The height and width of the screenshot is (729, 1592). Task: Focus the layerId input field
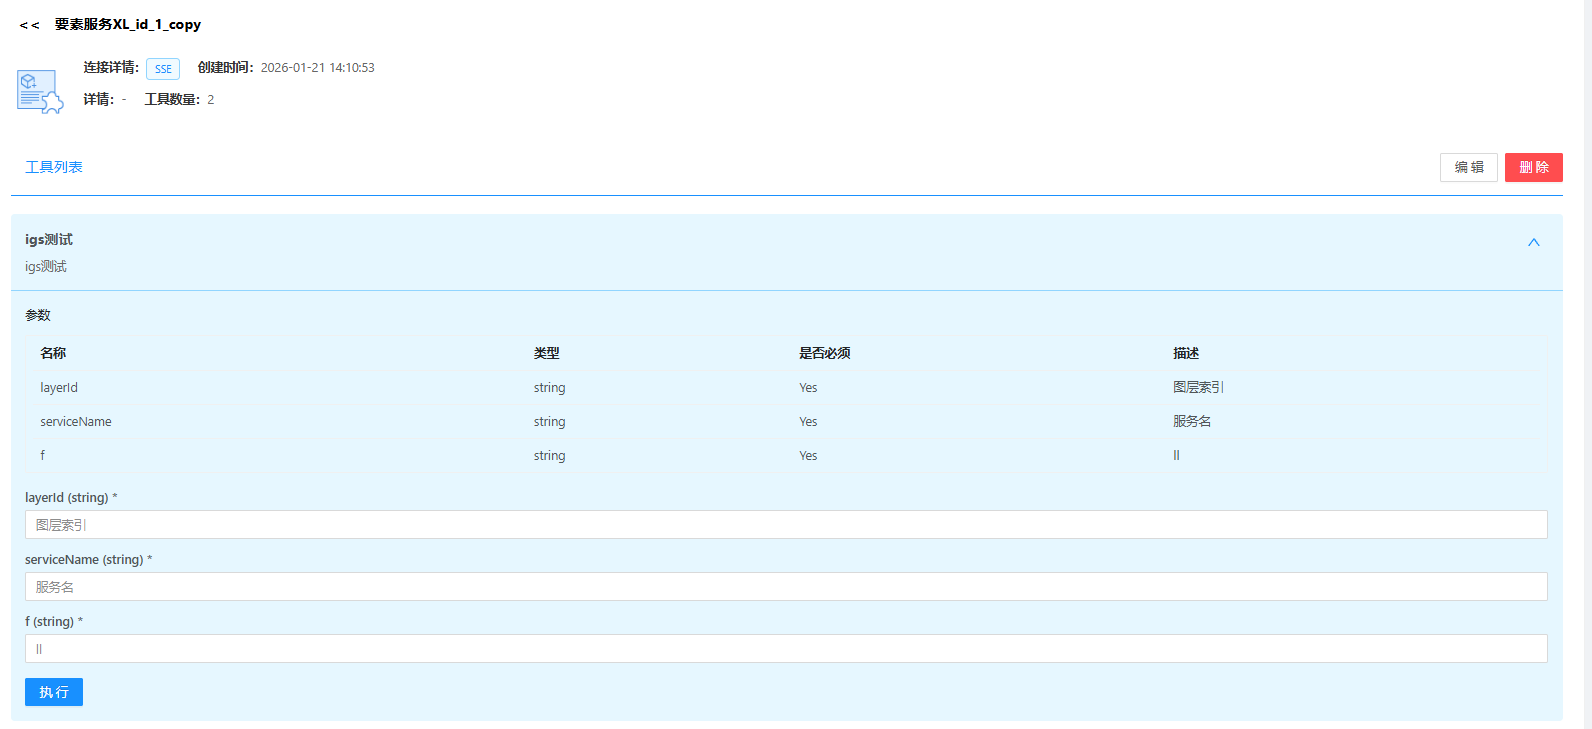(785, 525)
